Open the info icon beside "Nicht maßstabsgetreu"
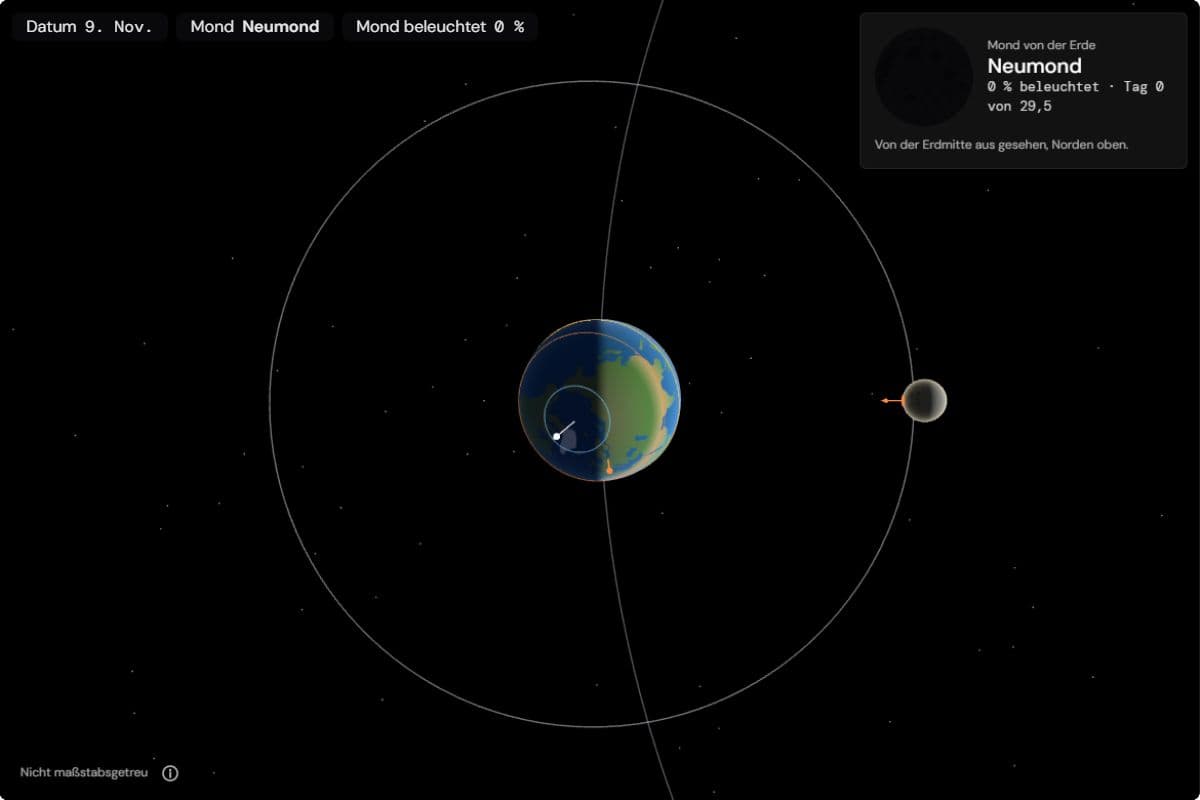Screen dimensions: 1200x800 170,773
